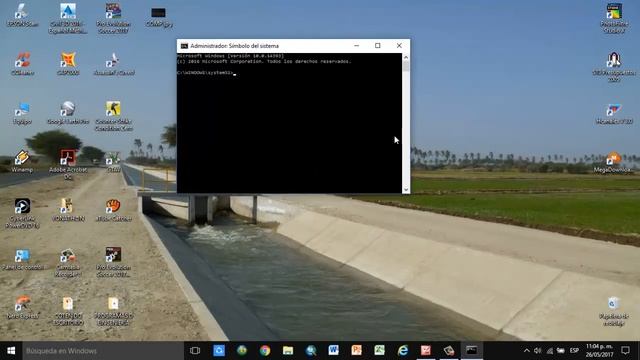Open the Panel de control desktop icon
Screen dimensions: 640x360
click(x=22, y=259)
